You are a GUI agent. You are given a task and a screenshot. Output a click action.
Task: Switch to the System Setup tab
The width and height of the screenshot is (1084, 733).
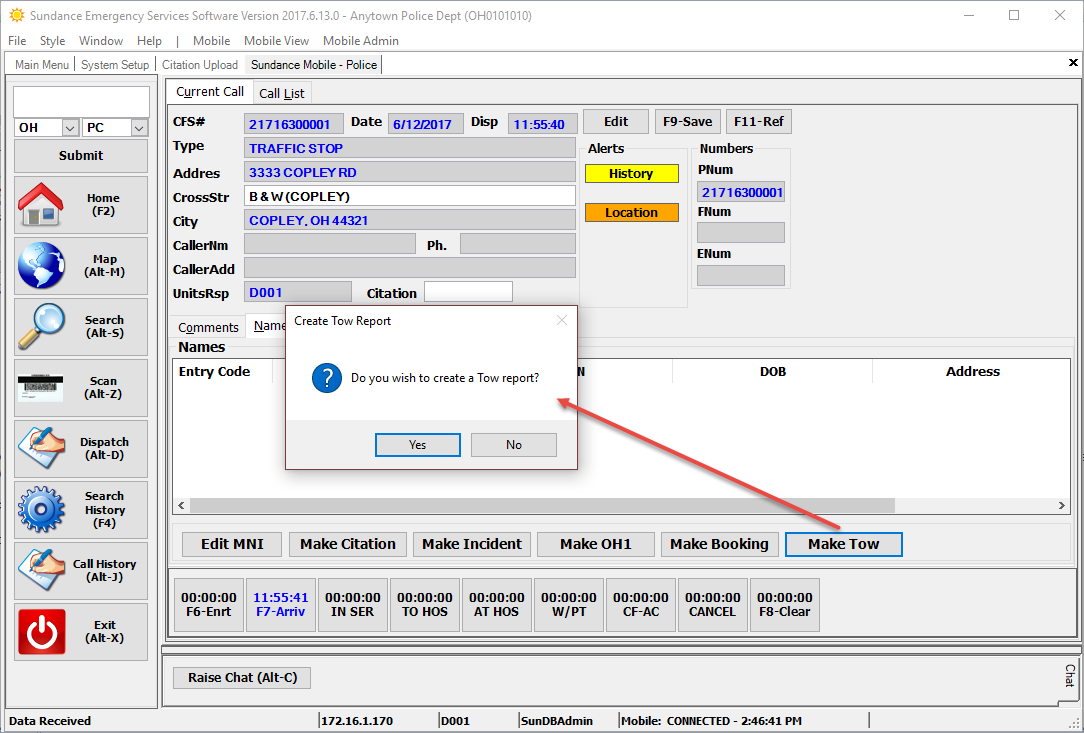115,64
